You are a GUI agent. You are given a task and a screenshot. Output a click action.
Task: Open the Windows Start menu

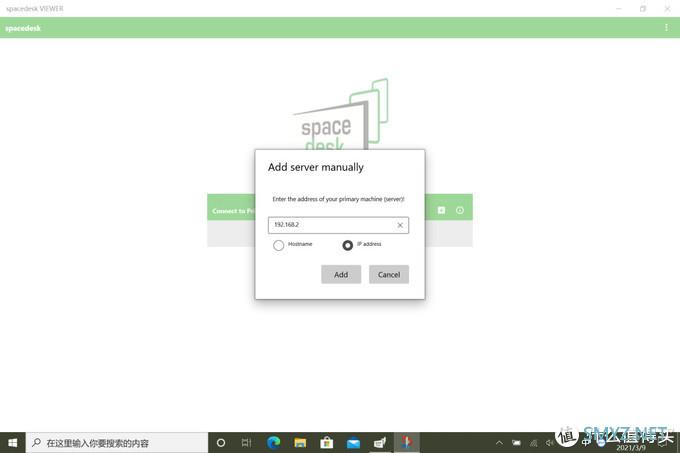[x=13, y=443]
